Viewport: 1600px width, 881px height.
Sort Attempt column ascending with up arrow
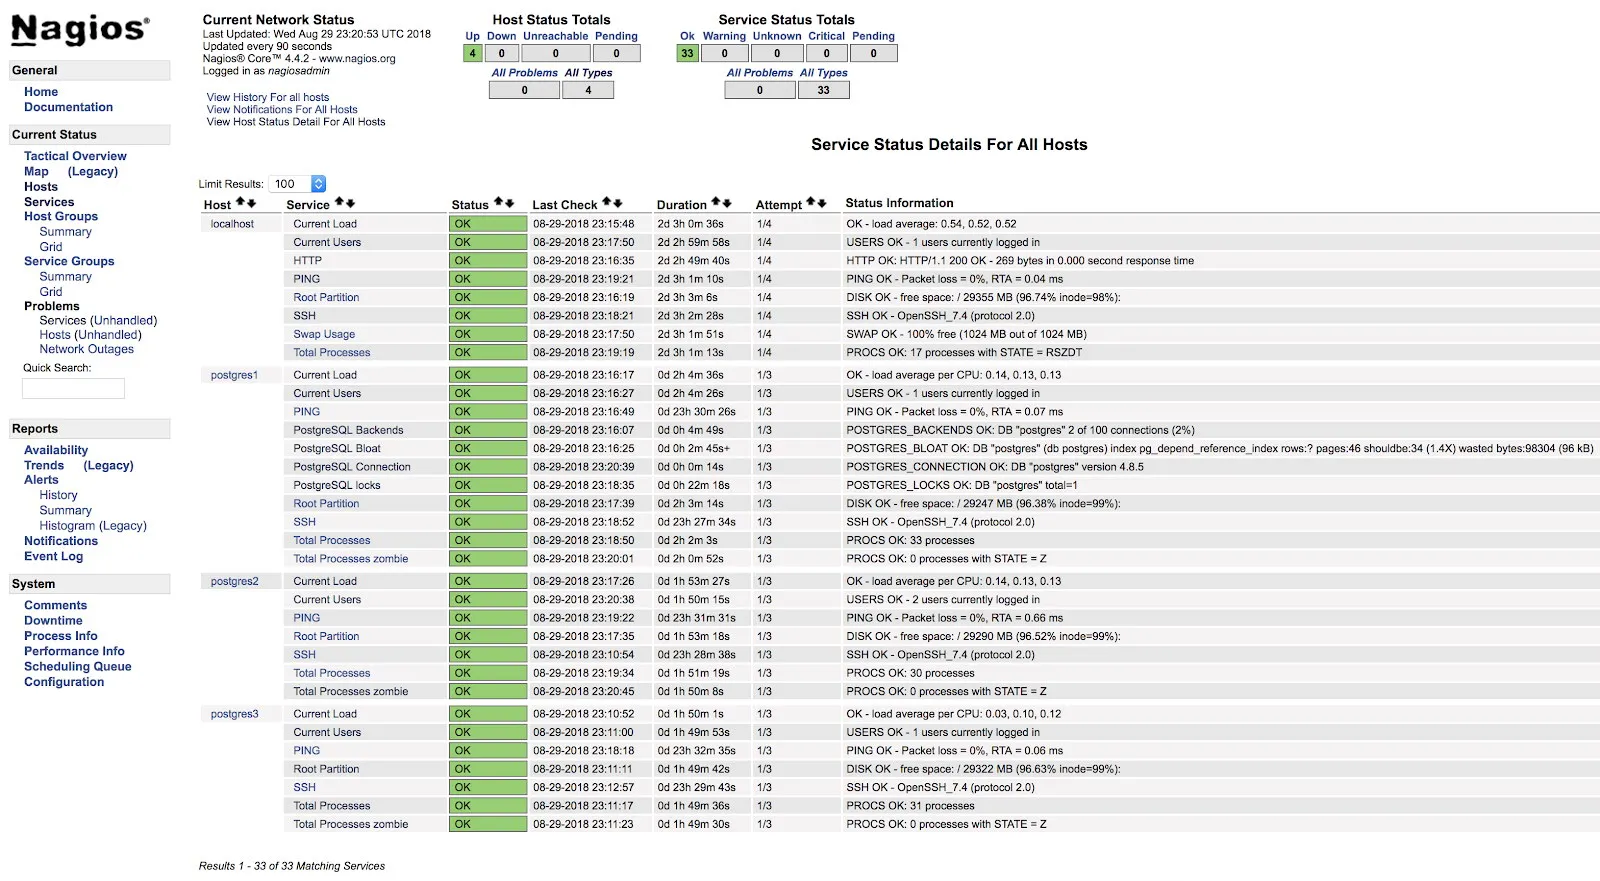coord(811,203)
